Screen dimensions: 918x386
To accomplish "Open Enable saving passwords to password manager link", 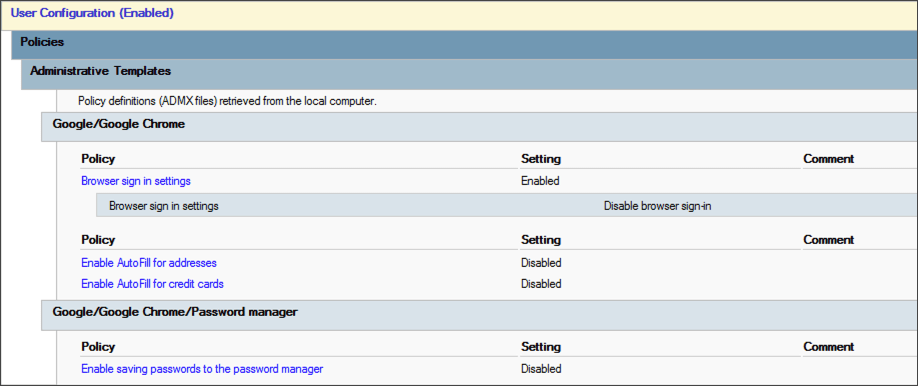I will pyautogui.click(x=202, y=369).
